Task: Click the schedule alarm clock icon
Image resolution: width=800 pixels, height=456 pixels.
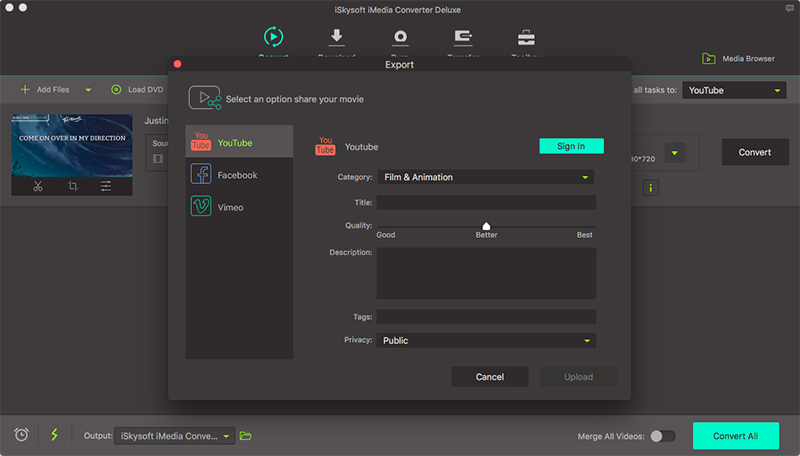Action: [22, 435]
